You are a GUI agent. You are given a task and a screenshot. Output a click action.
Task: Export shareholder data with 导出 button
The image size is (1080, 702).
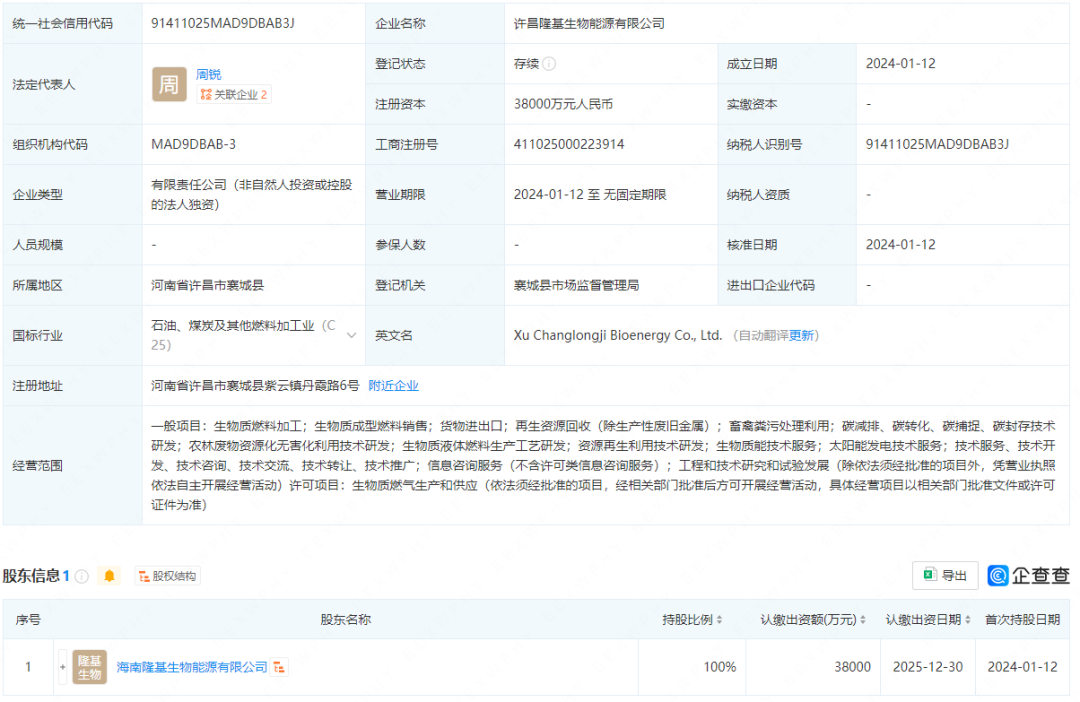pos(945,575)
